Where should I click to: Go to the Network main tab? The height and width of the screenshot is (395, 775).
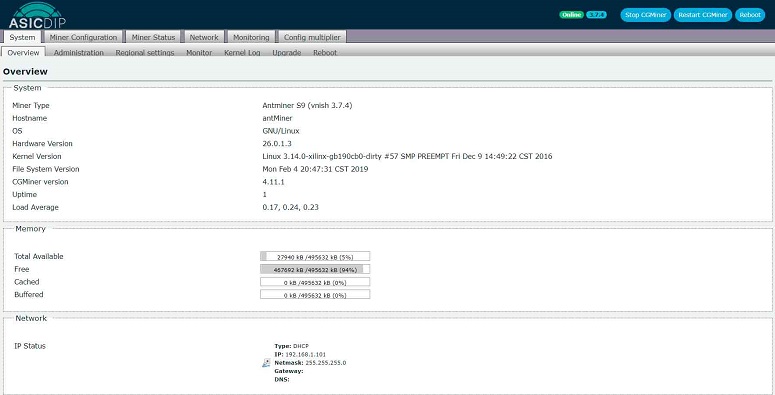click(x=204, y=37)
